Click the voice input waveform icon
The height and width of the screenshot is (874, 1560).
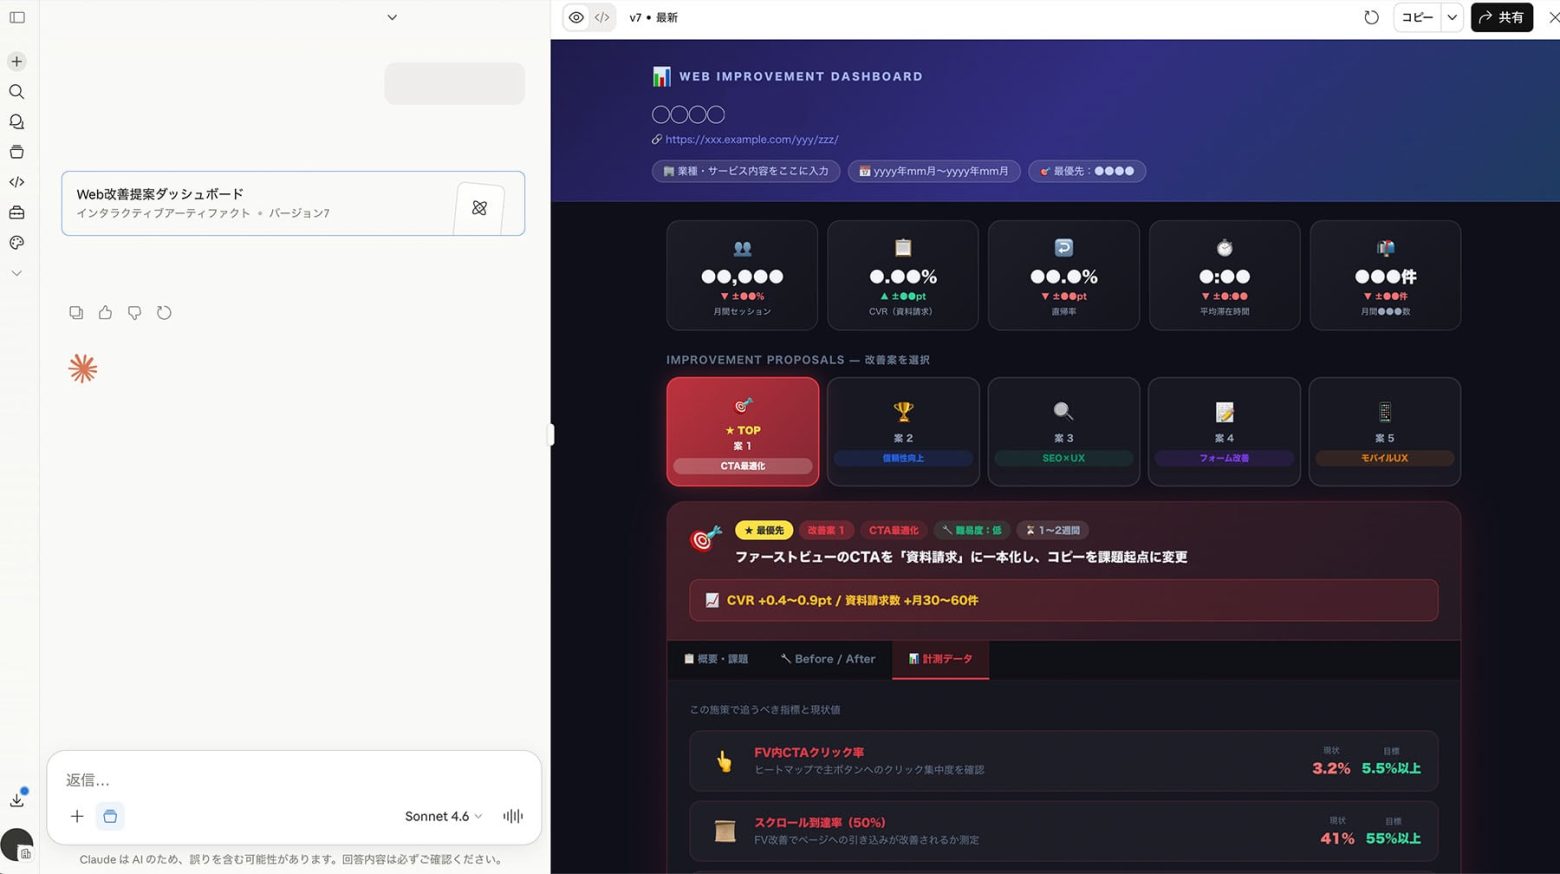pos(513,816)
